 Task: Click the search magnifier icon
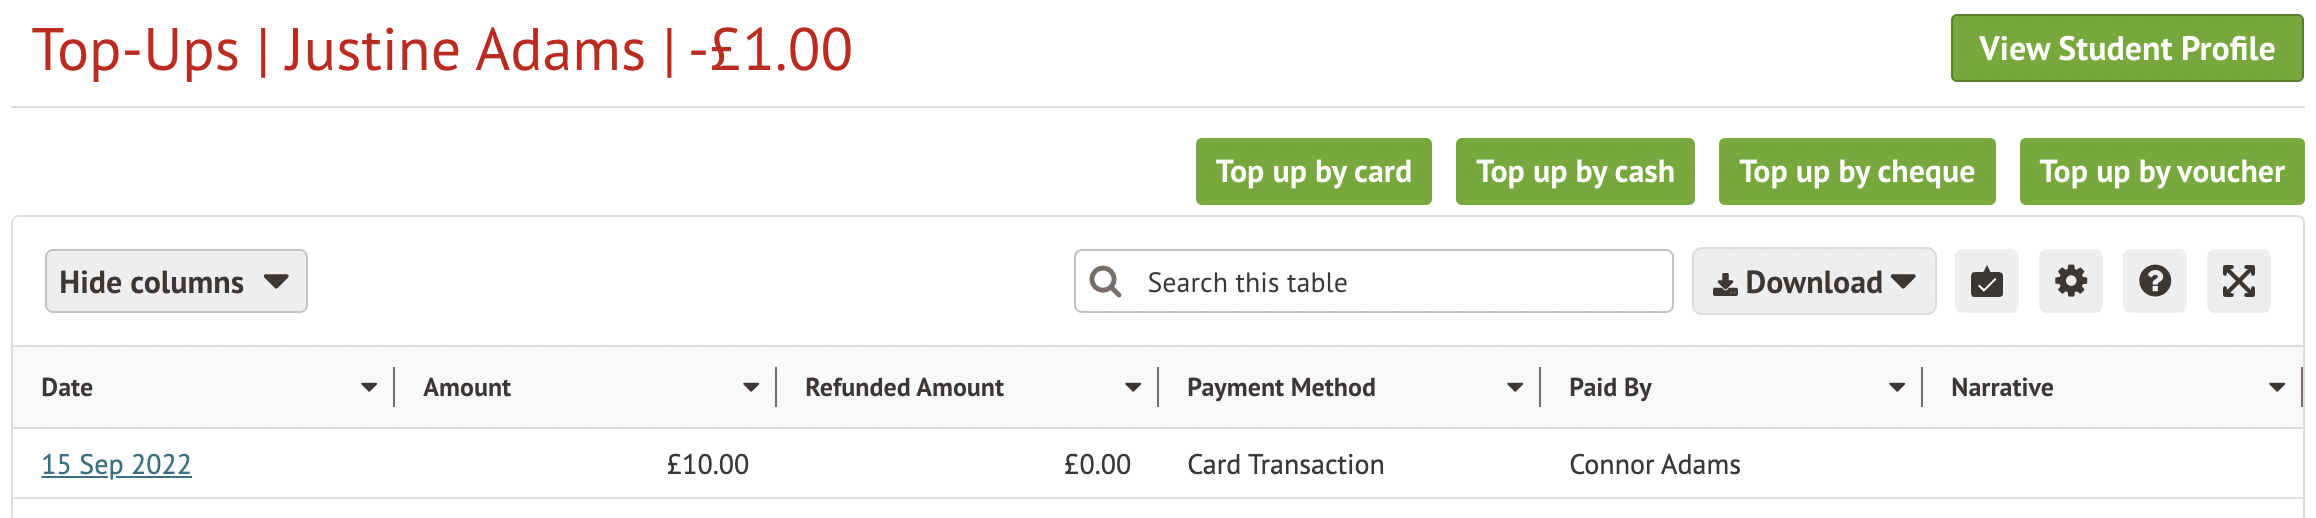coord(1105,282)
